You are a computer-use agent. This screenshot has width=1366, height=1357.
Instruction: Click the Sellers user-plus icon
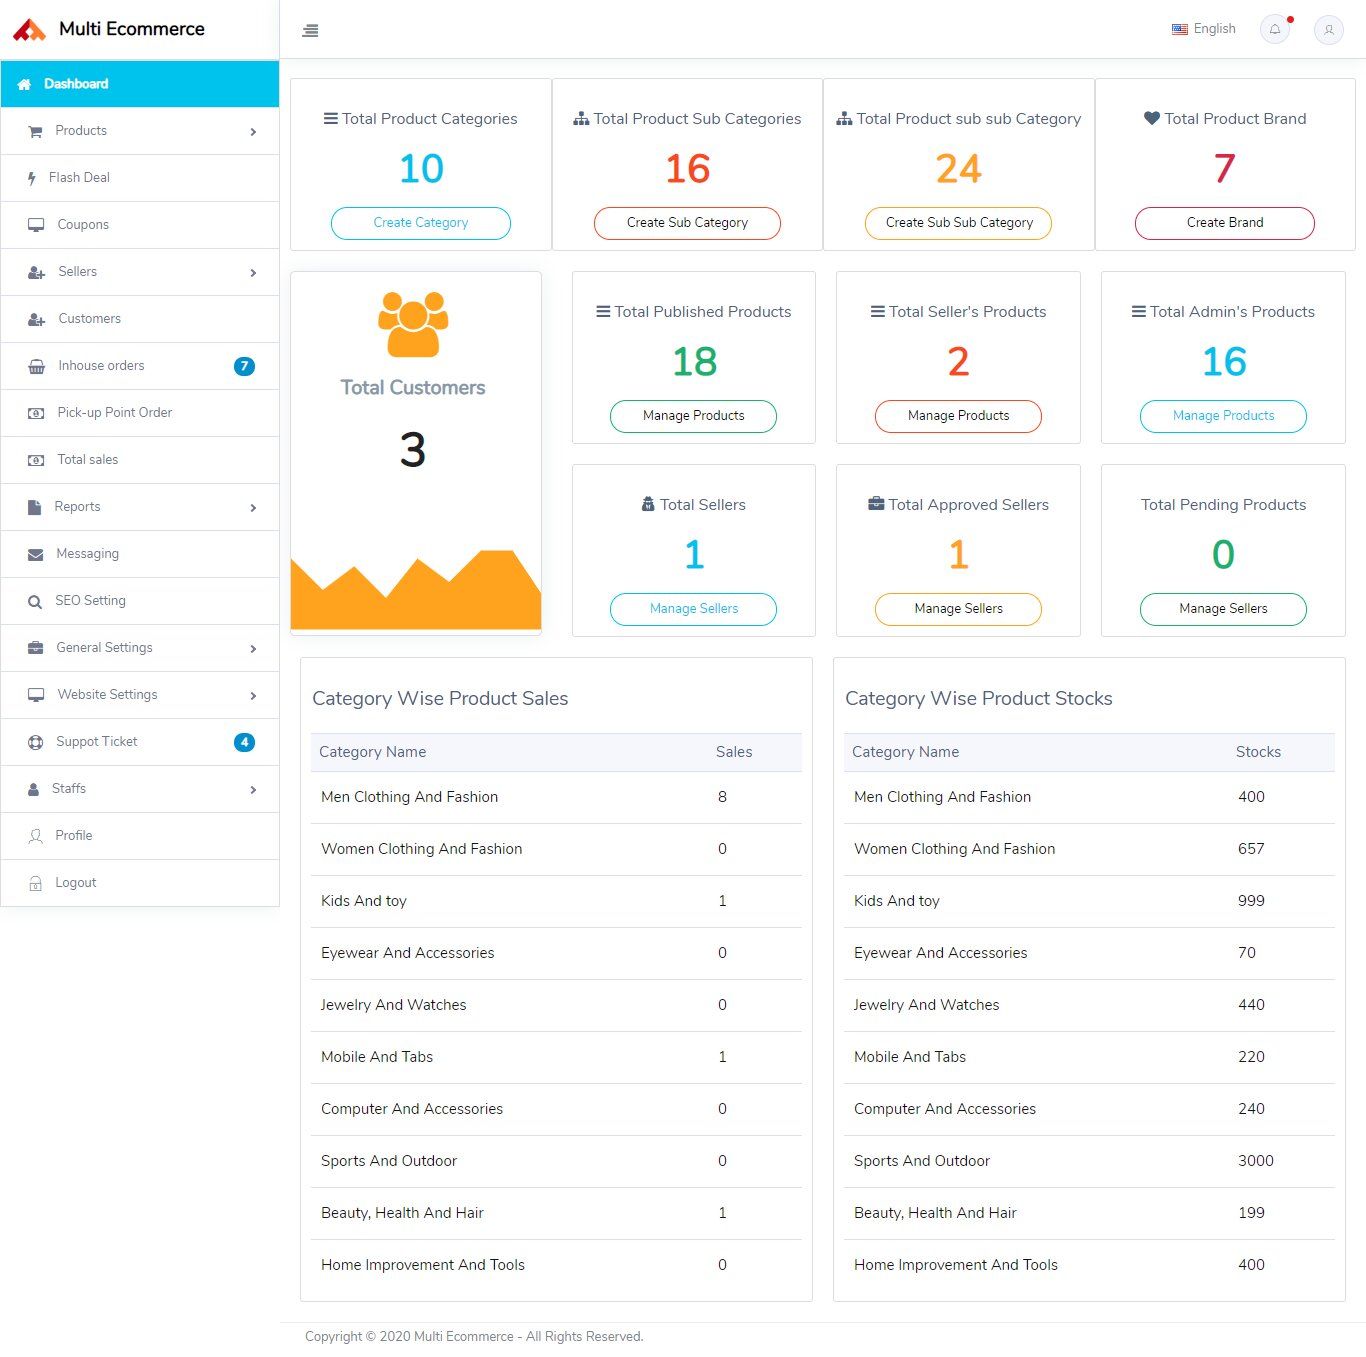(36, 272)
